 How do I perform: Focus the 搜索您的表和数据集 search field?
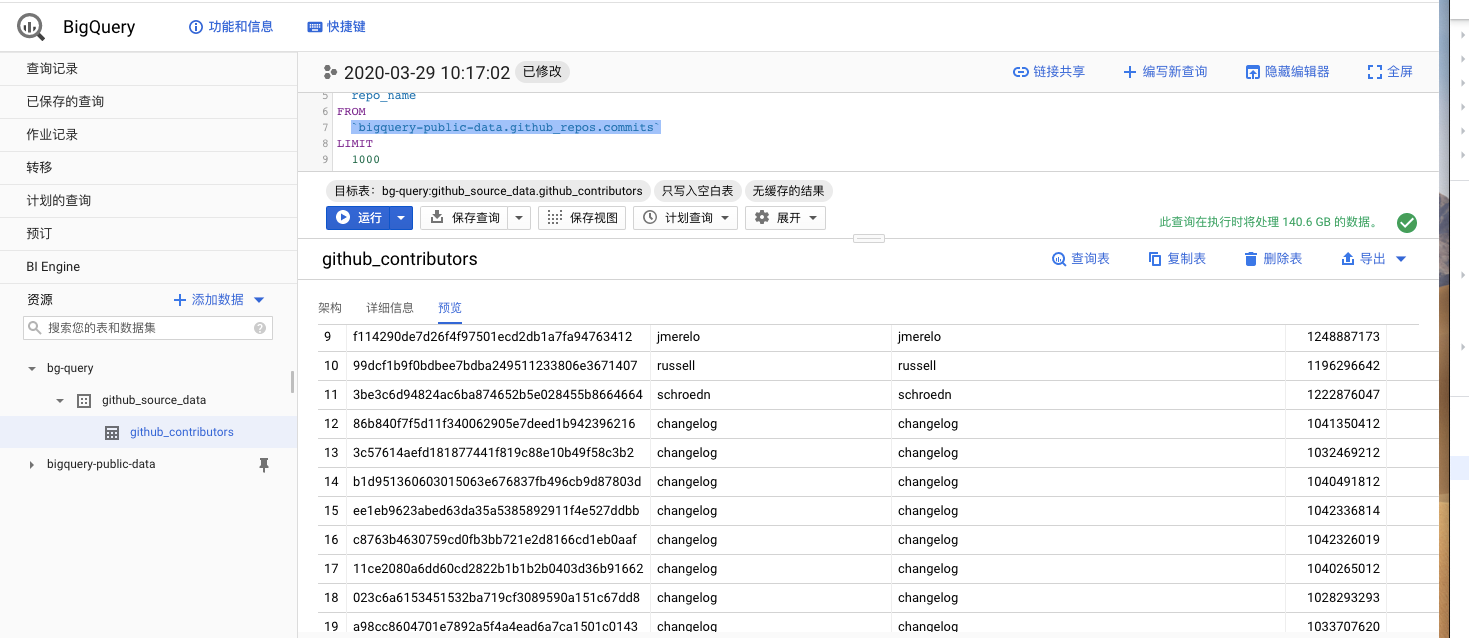(x=148, y=328)
